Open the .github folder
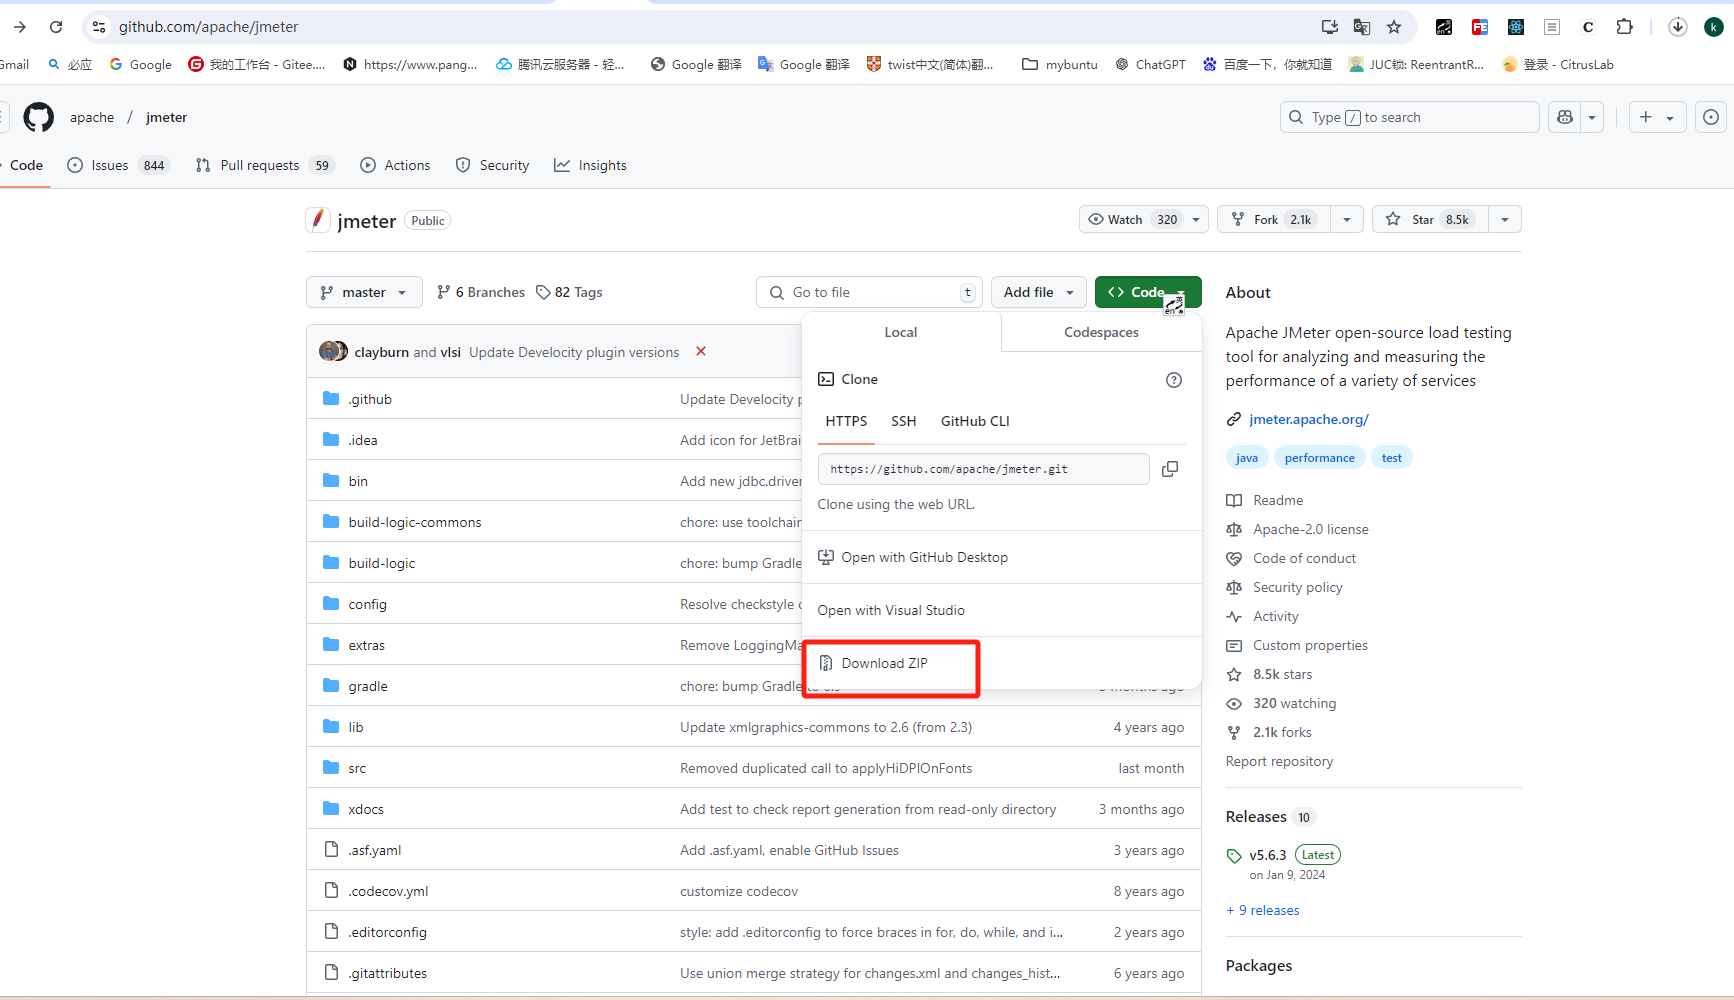Image resolution: width=1734 pixels, height=1000 pixels. tap(370, 399)
